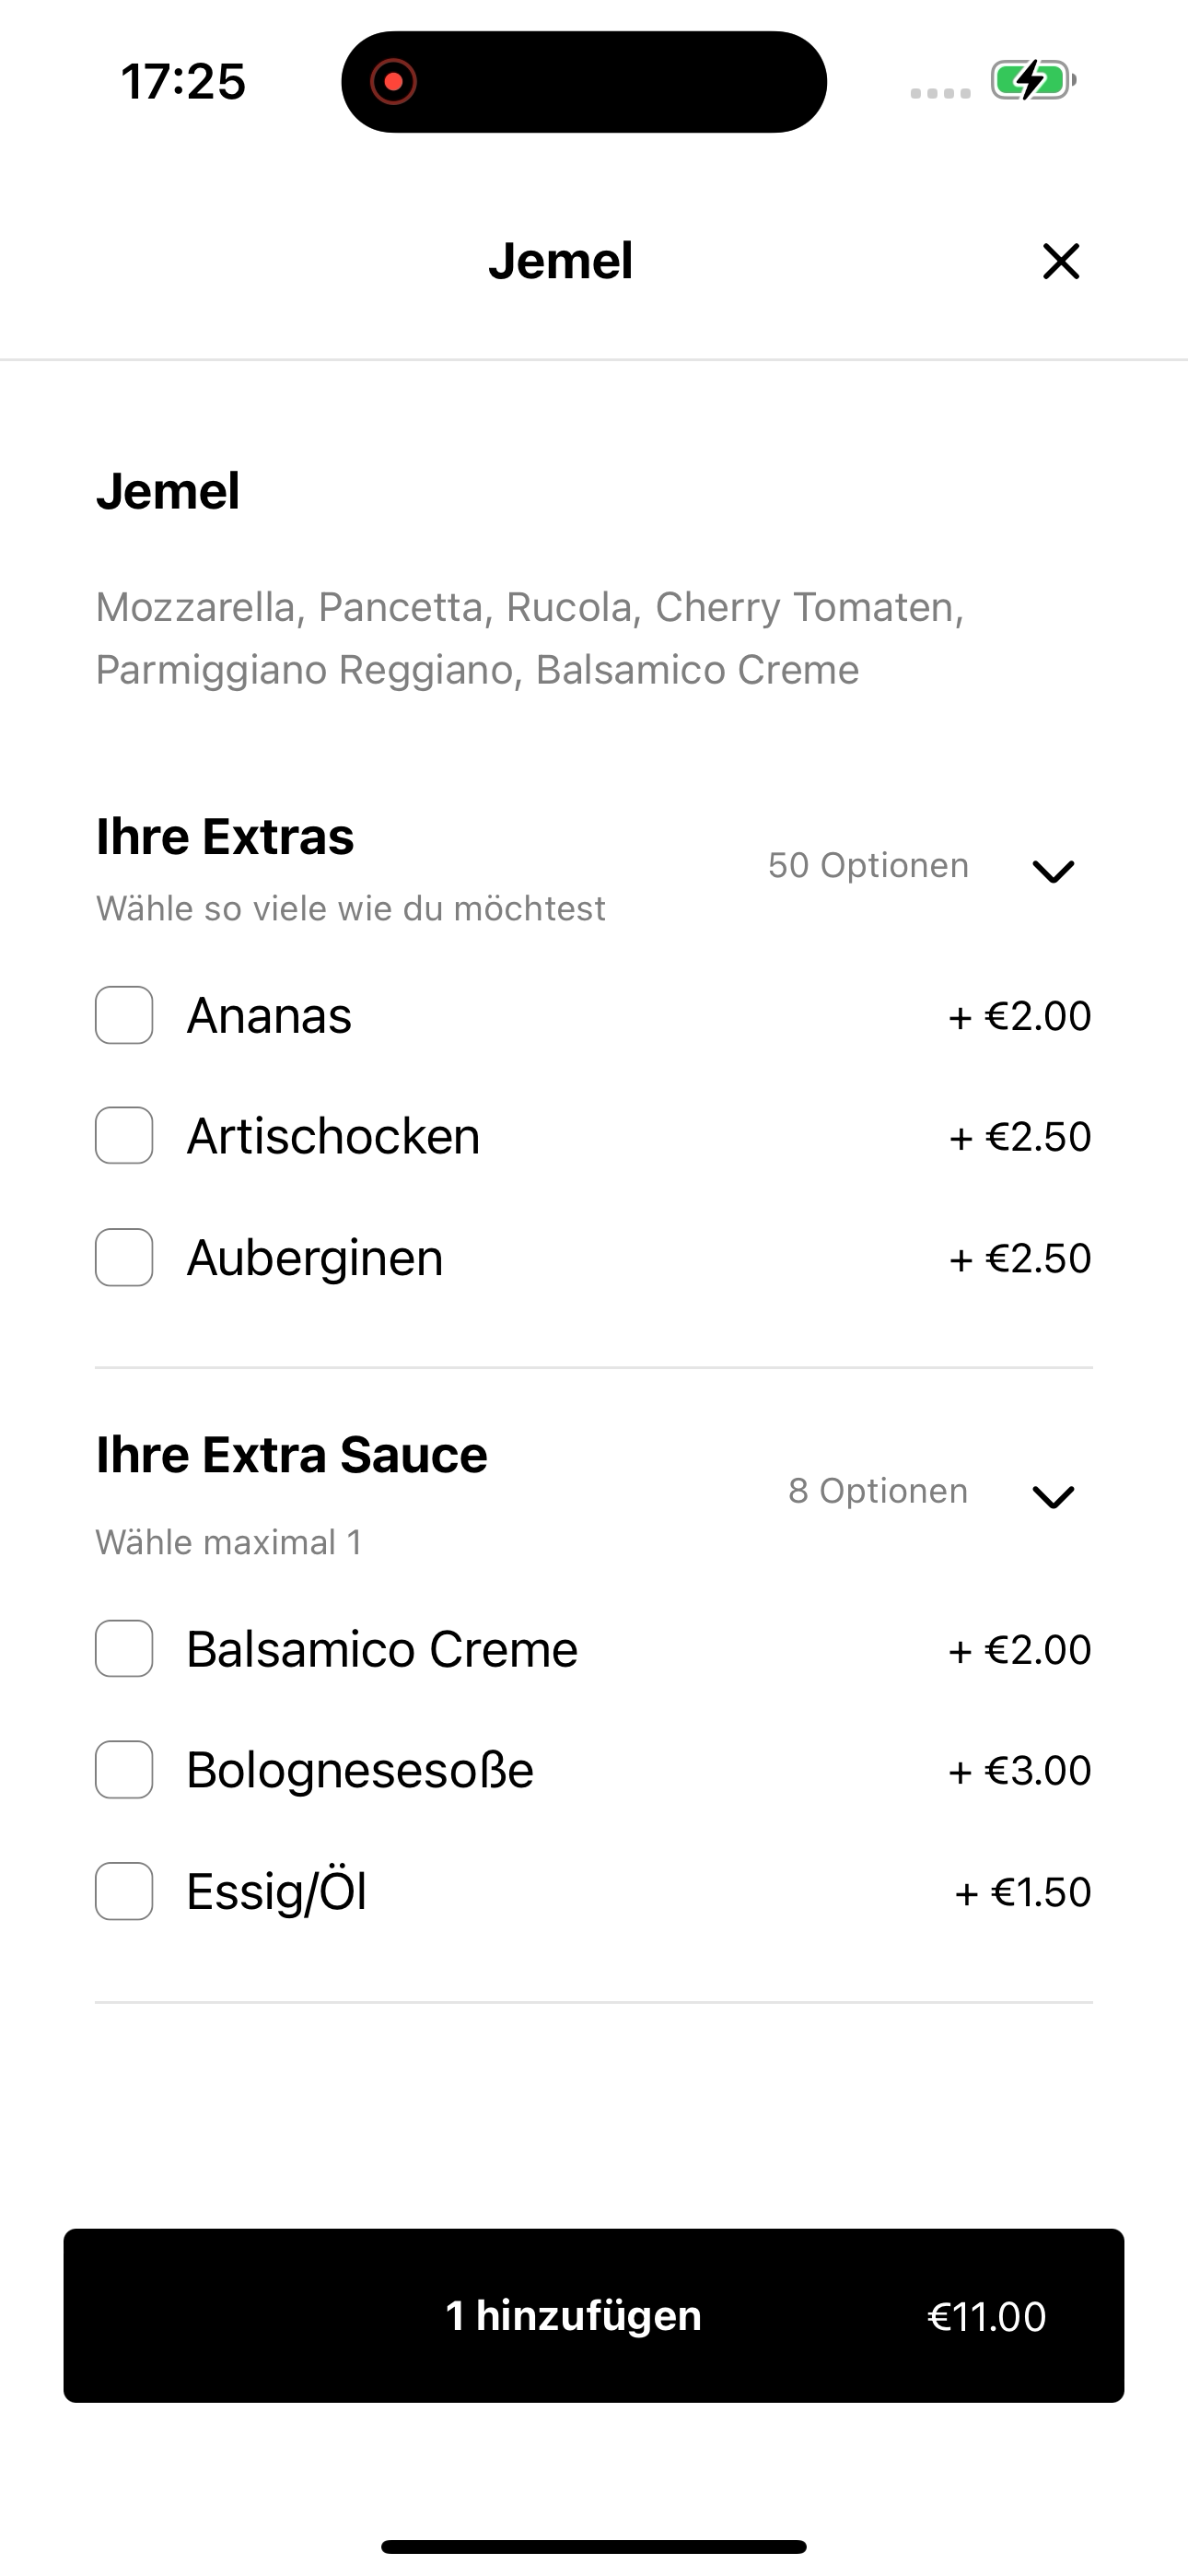1188x2576 pixels.
Task: Select Balsamico Creme sauce
Action: (124, 1649)
